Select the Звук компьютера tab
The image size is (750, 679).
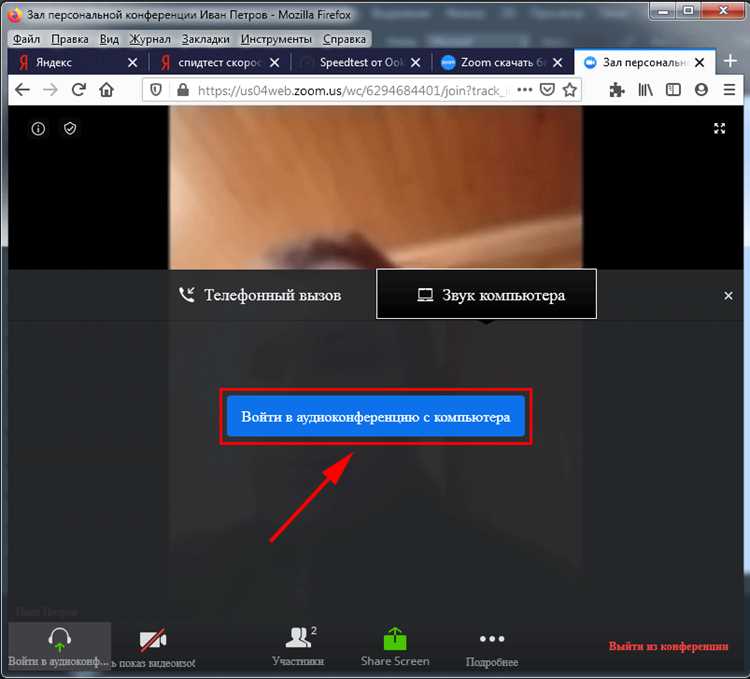pos(486,295)
